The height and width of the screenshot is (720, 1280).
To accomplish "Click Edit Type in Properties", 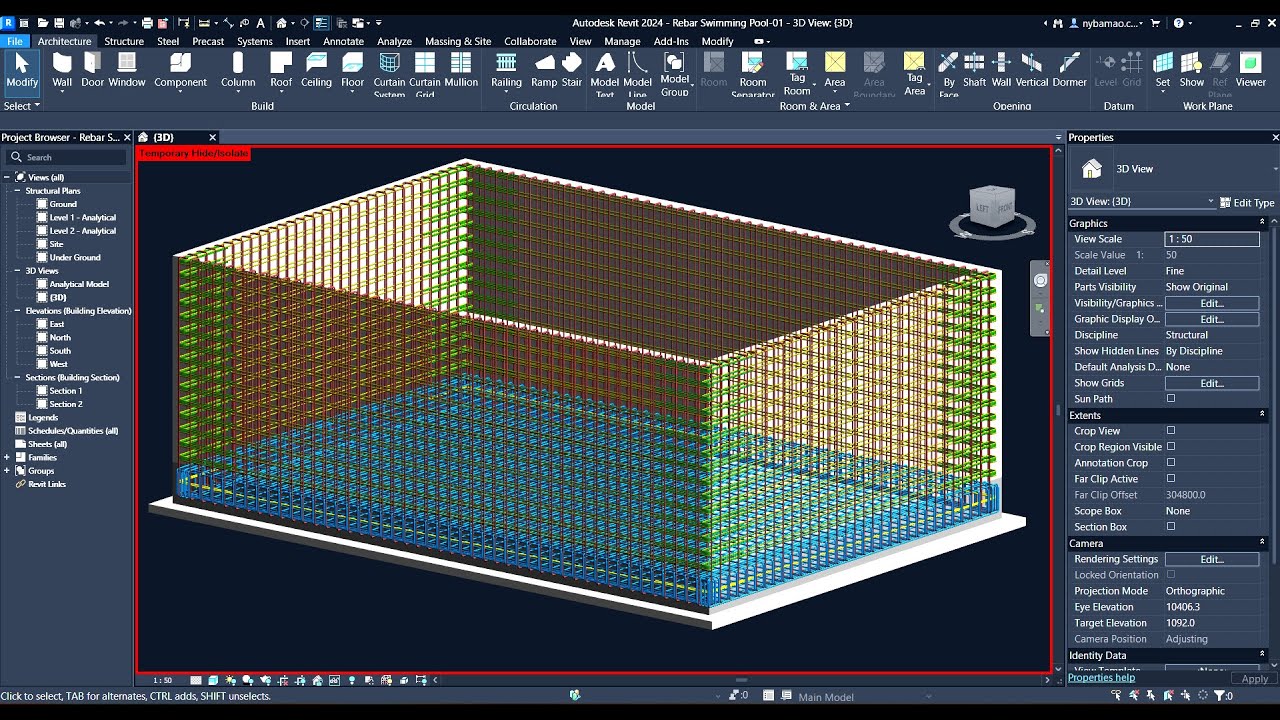I will pyautogui.click(x=1247, y=203).
